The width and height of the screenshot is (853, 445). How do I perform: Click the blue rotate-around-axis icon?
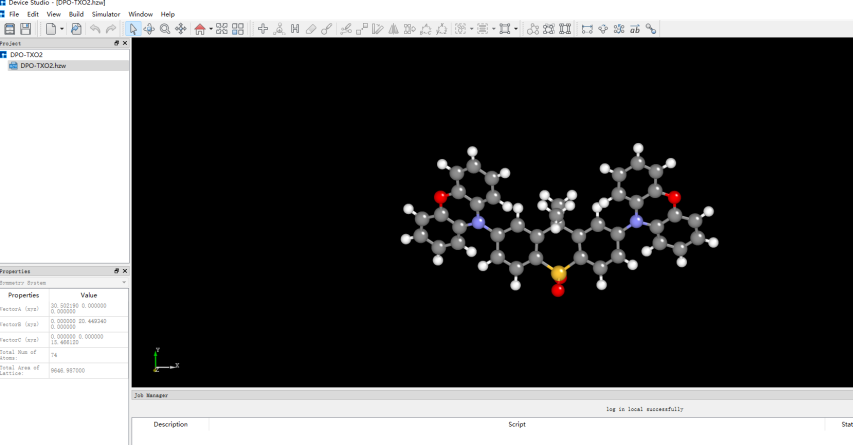[x=603, y=29]
